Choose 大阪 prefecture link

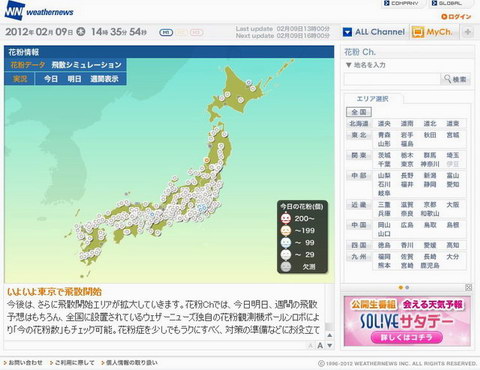click(x=453, y=205)
